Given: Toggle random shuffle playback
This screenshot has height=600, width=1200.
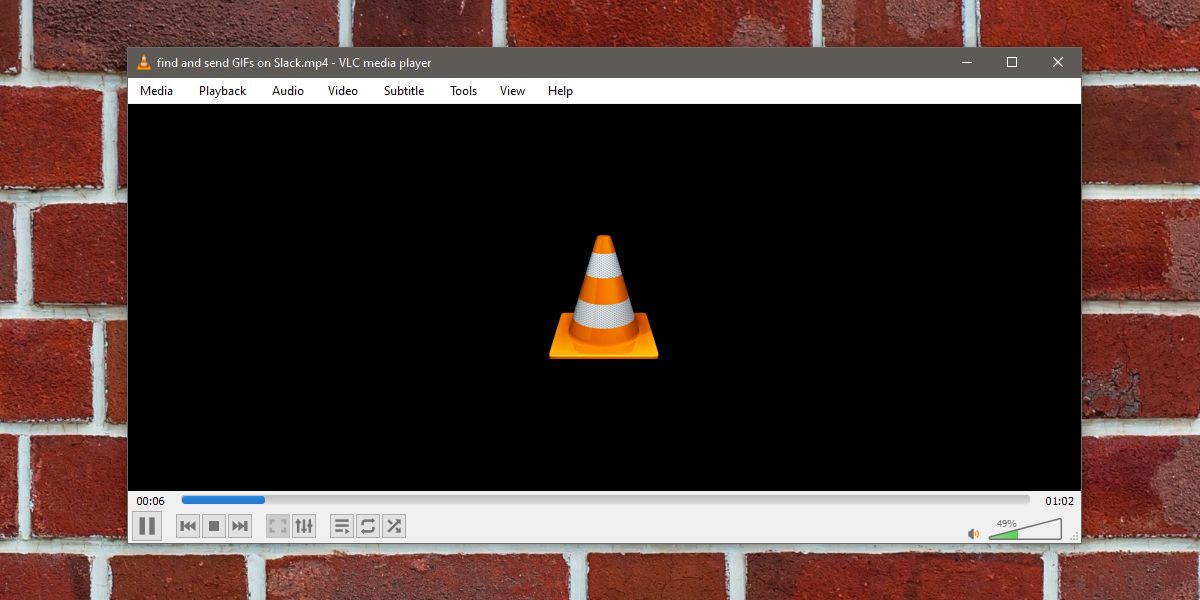Looking at the screenshot, I should click(394, 526).
